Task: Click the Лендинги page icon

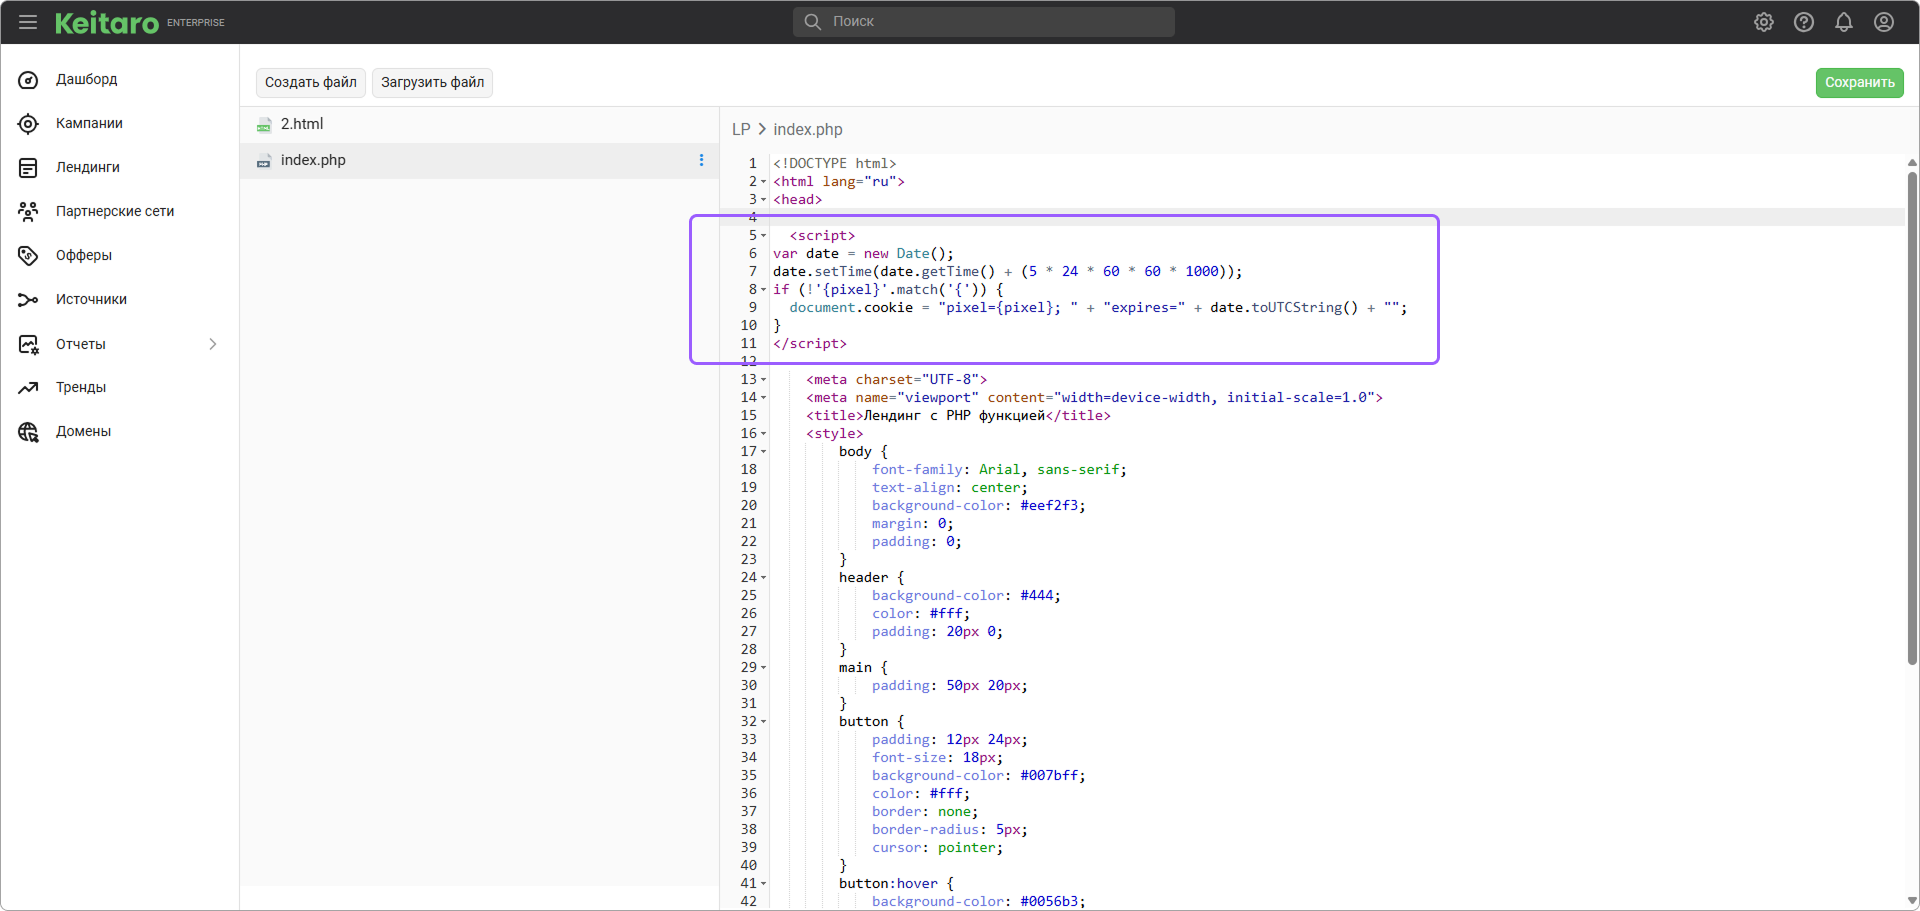Action: click(x=28, y=168)
